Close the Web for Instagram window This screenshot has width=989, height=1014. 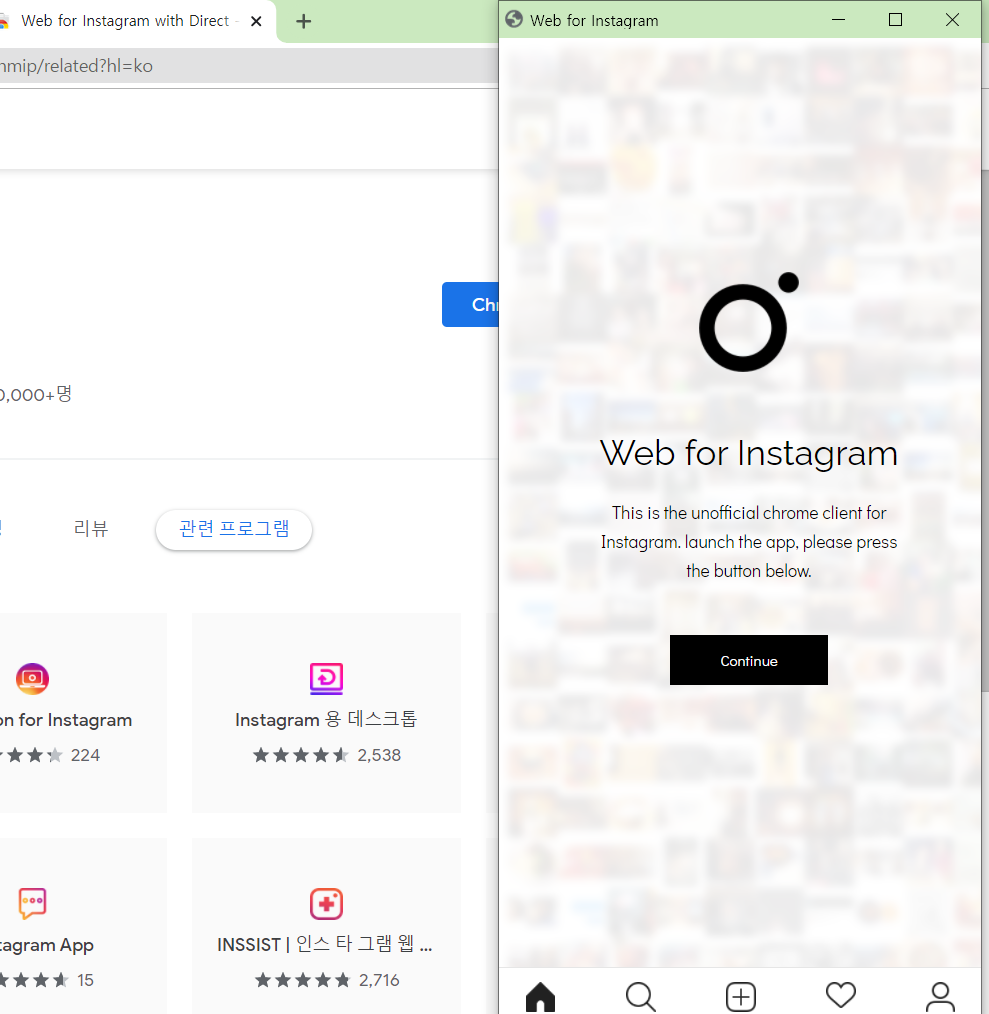pyautogui.click(x=952, y=20)
